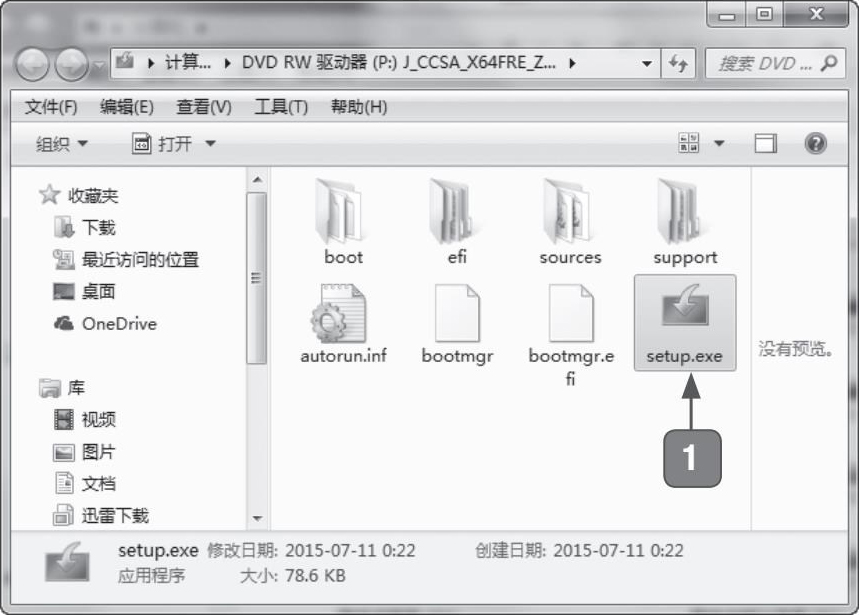This screenshot has width=859, height=615.
Task: Click the address bar drive icon
Action: pyautogui.click(x=125, y=61)
